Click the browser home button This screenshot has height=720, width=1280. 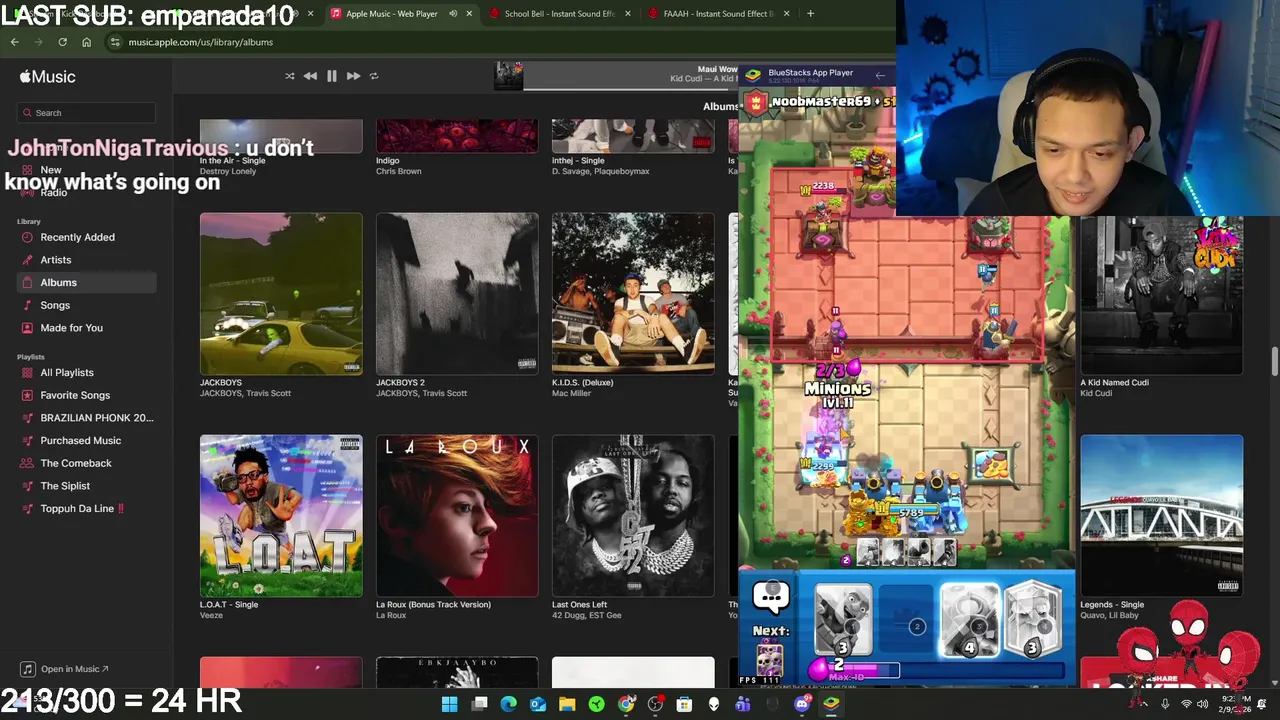(x=86, y=42)
